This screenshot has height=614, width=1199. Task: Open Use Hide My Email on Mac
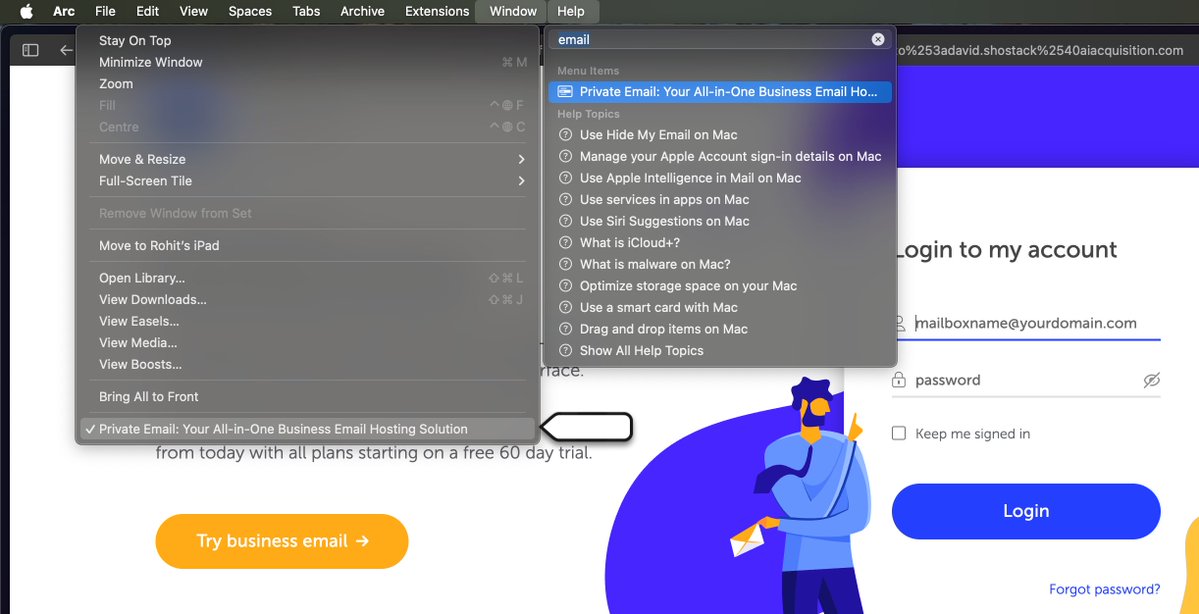[720, 135]
